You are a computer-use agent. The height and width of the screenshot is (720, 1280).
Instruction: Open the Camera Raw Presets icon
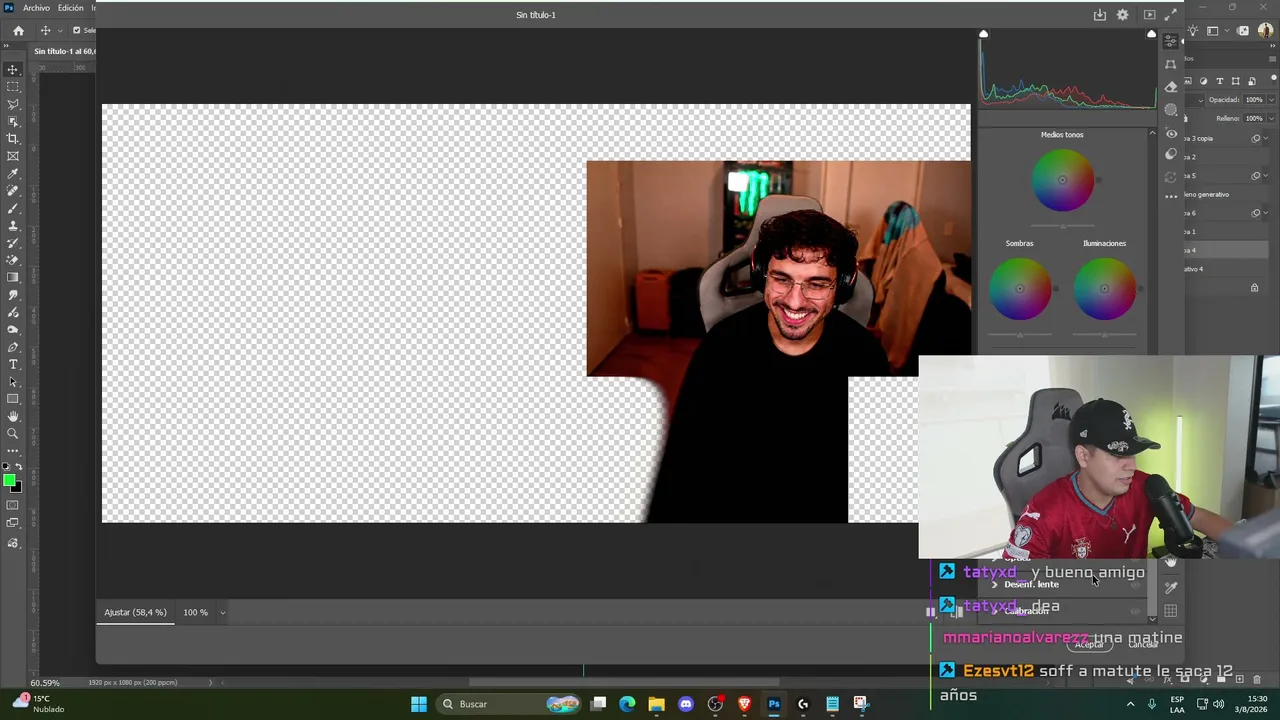click(1171, 155)
